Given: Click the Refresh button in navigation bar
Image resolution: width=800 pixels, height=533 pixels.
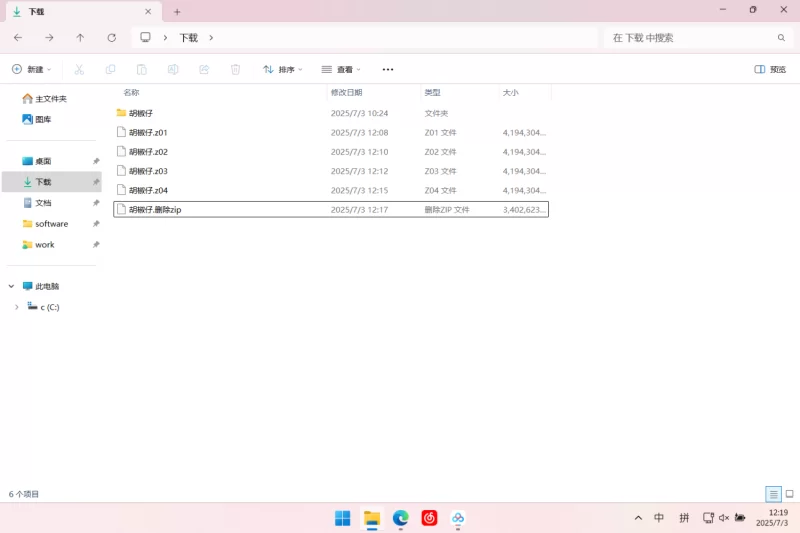Looking at the screenshot, I should [112, 37].
